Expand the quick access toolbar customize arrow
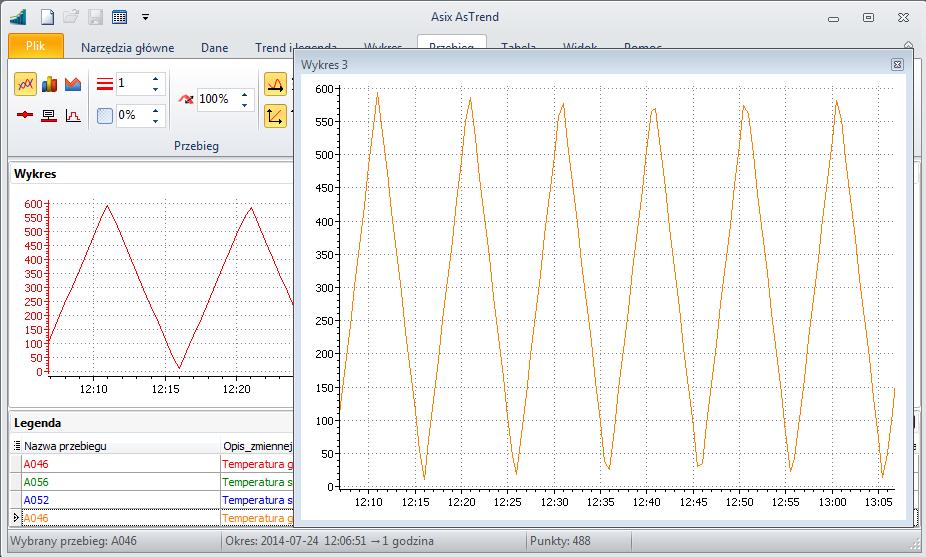The image size is (926, 557). (145, 18)
